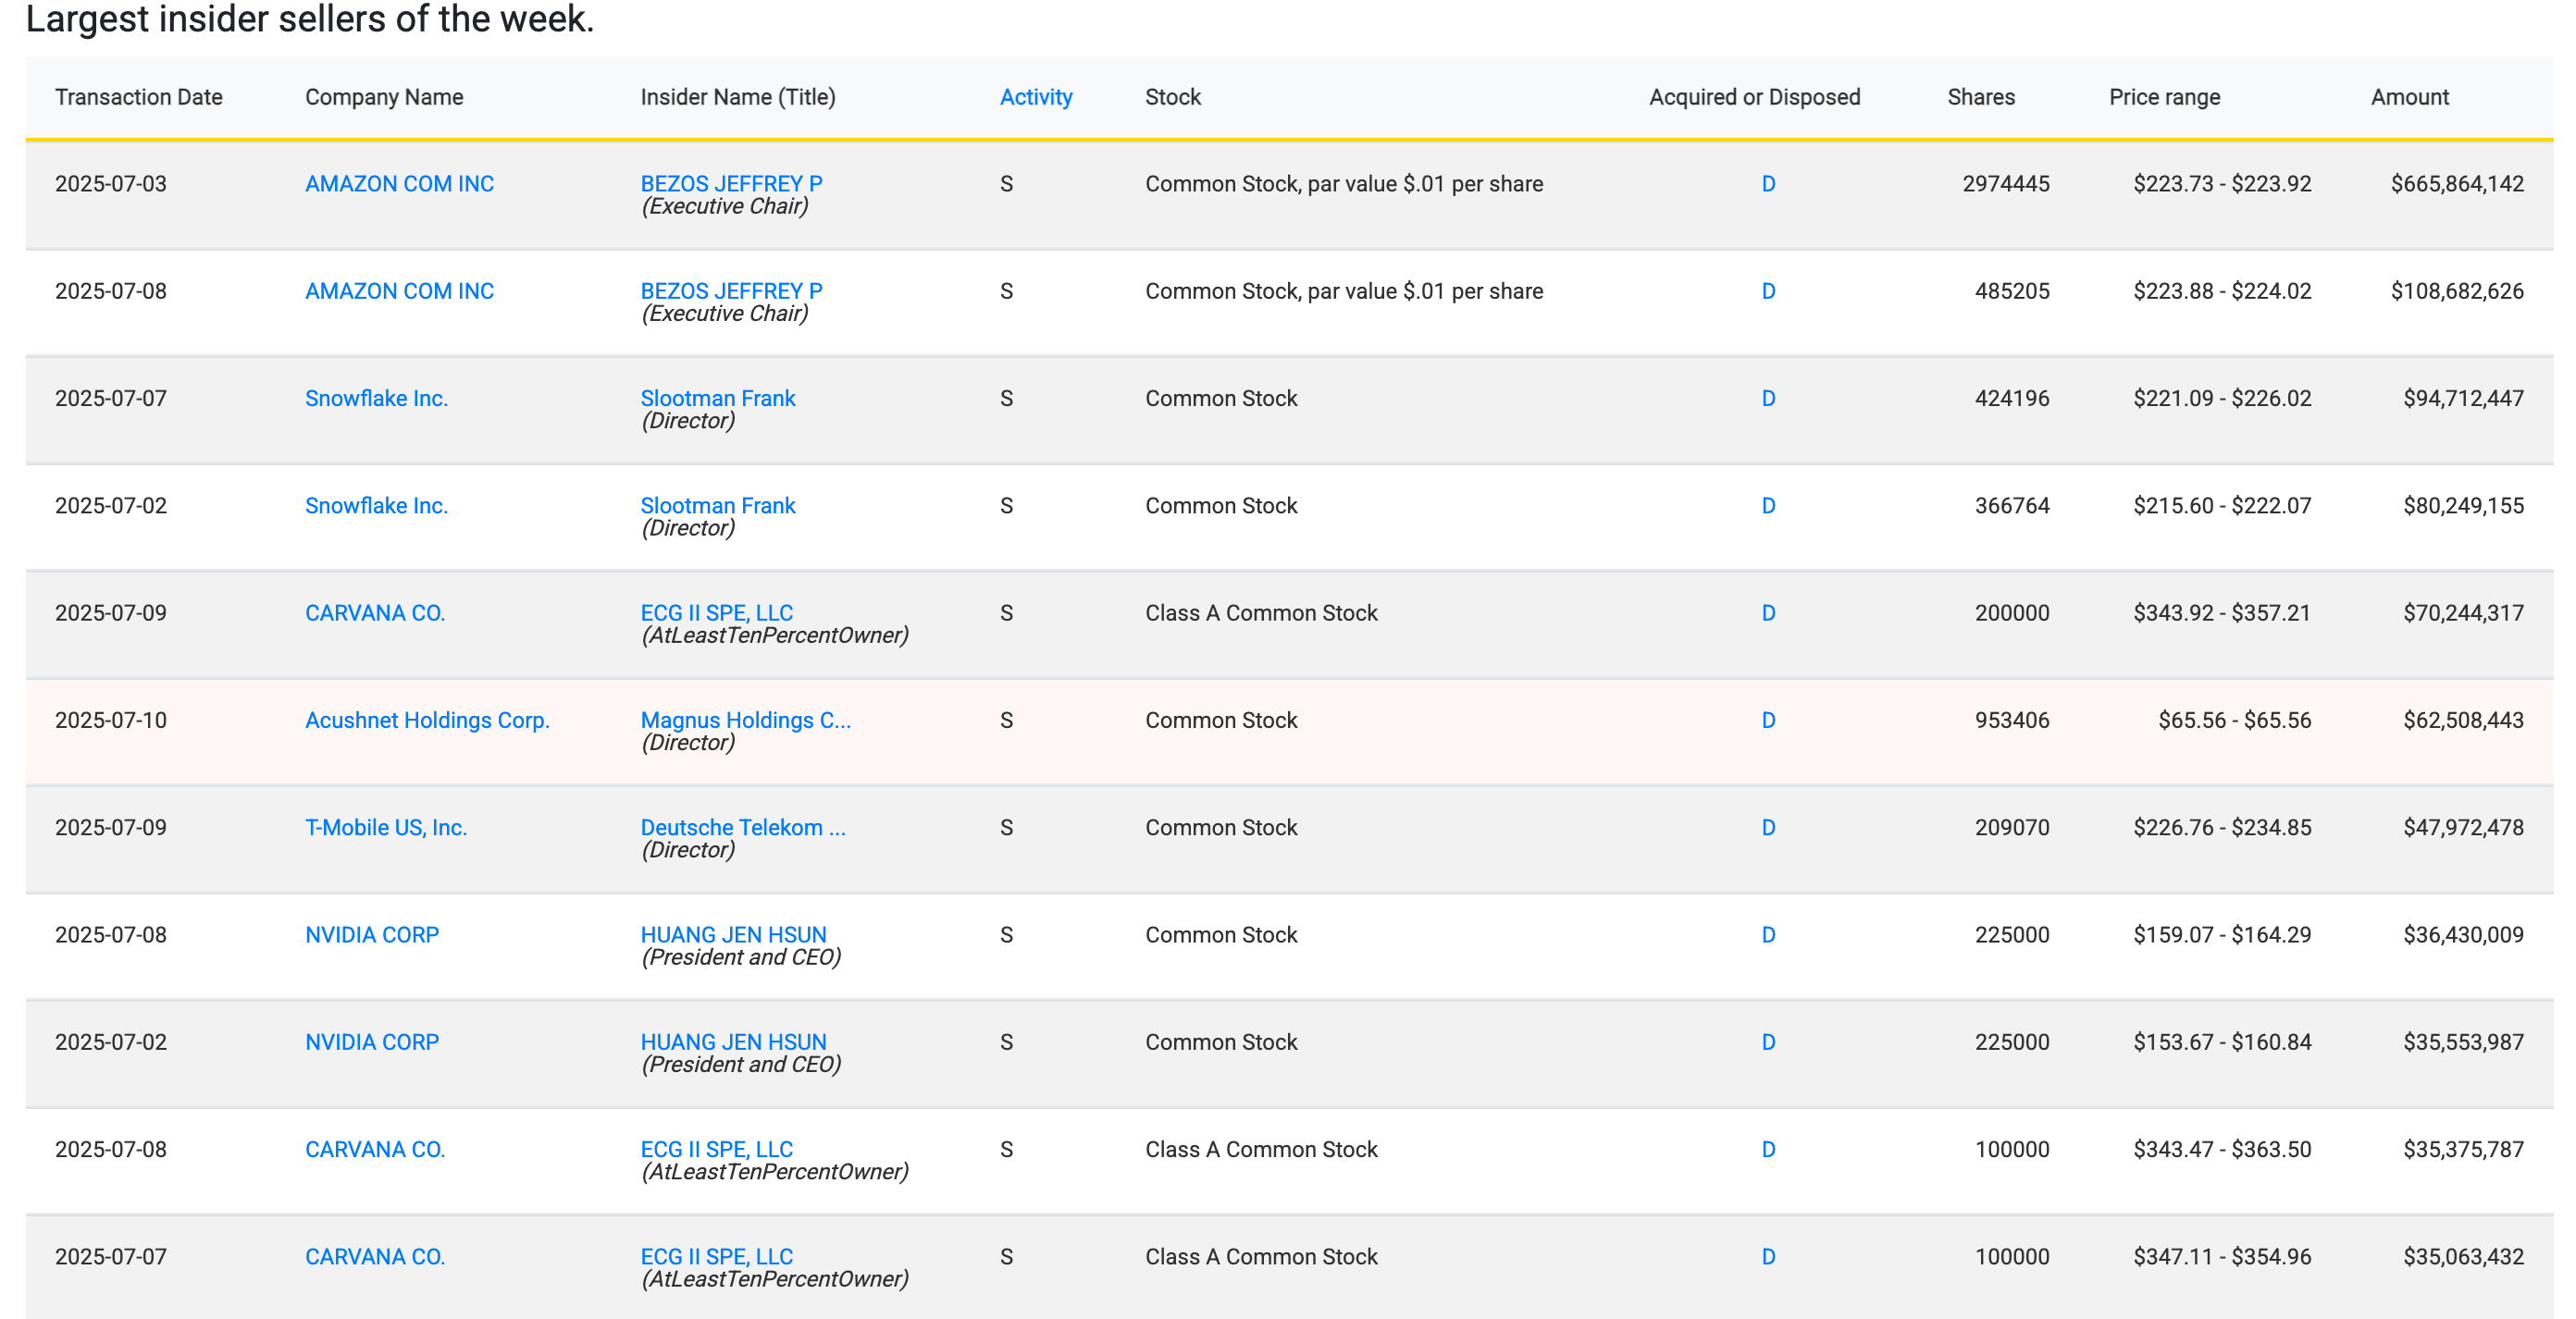Viewport: 2576px width, 1319px height.
Task: Sort table by Activity column header
Action: tap(1035, 97)
